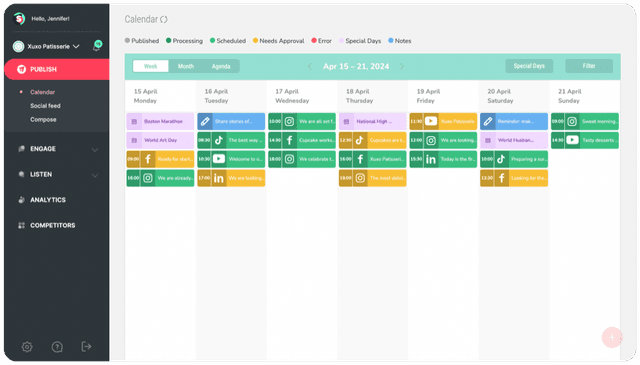Open the help question mark icon

coord(57,347)
